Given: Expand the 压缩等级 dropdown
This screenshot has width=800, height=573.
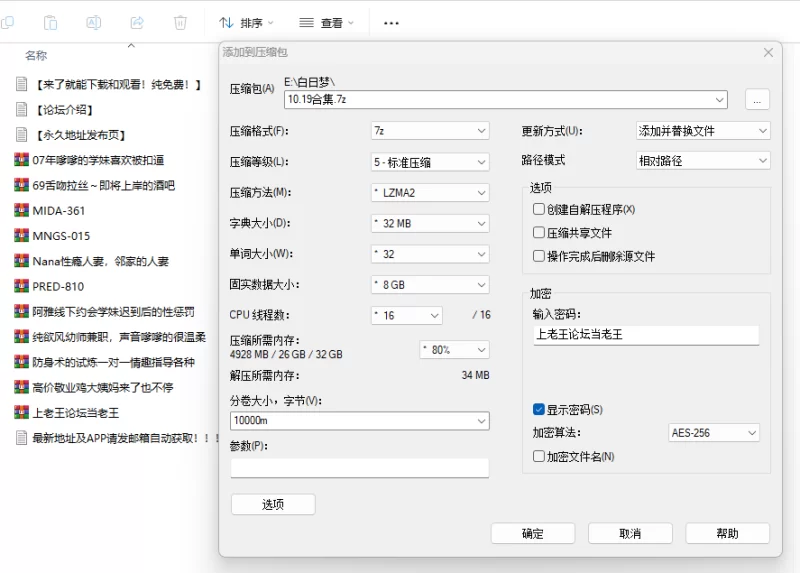Looking at the screenshot, I should [429, 162].
